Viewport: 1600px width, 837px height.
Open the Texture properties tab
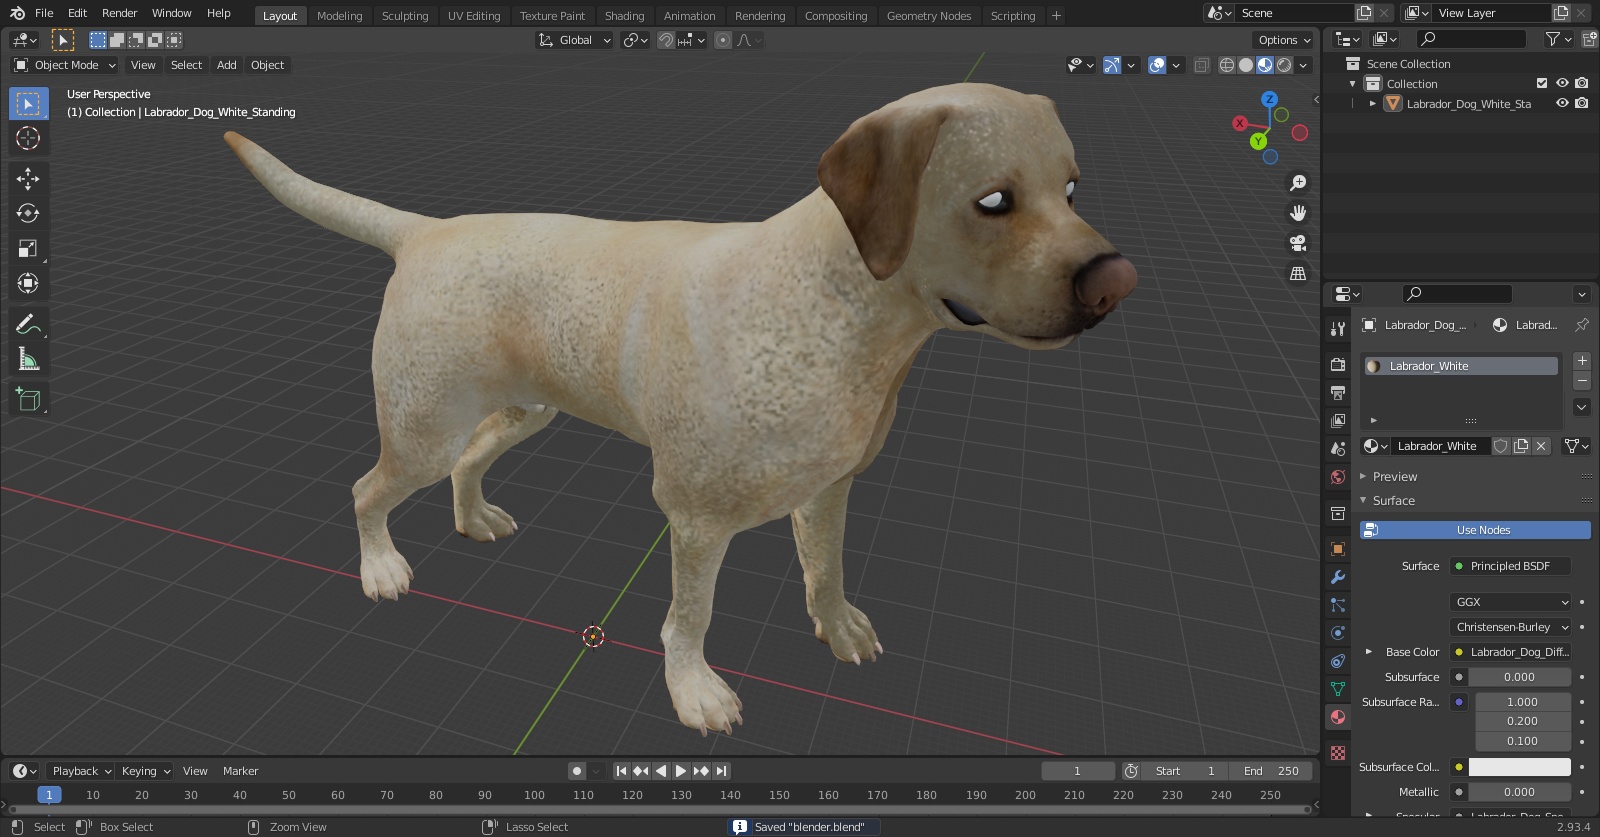pyautogui.click(x=1338, y=753)
